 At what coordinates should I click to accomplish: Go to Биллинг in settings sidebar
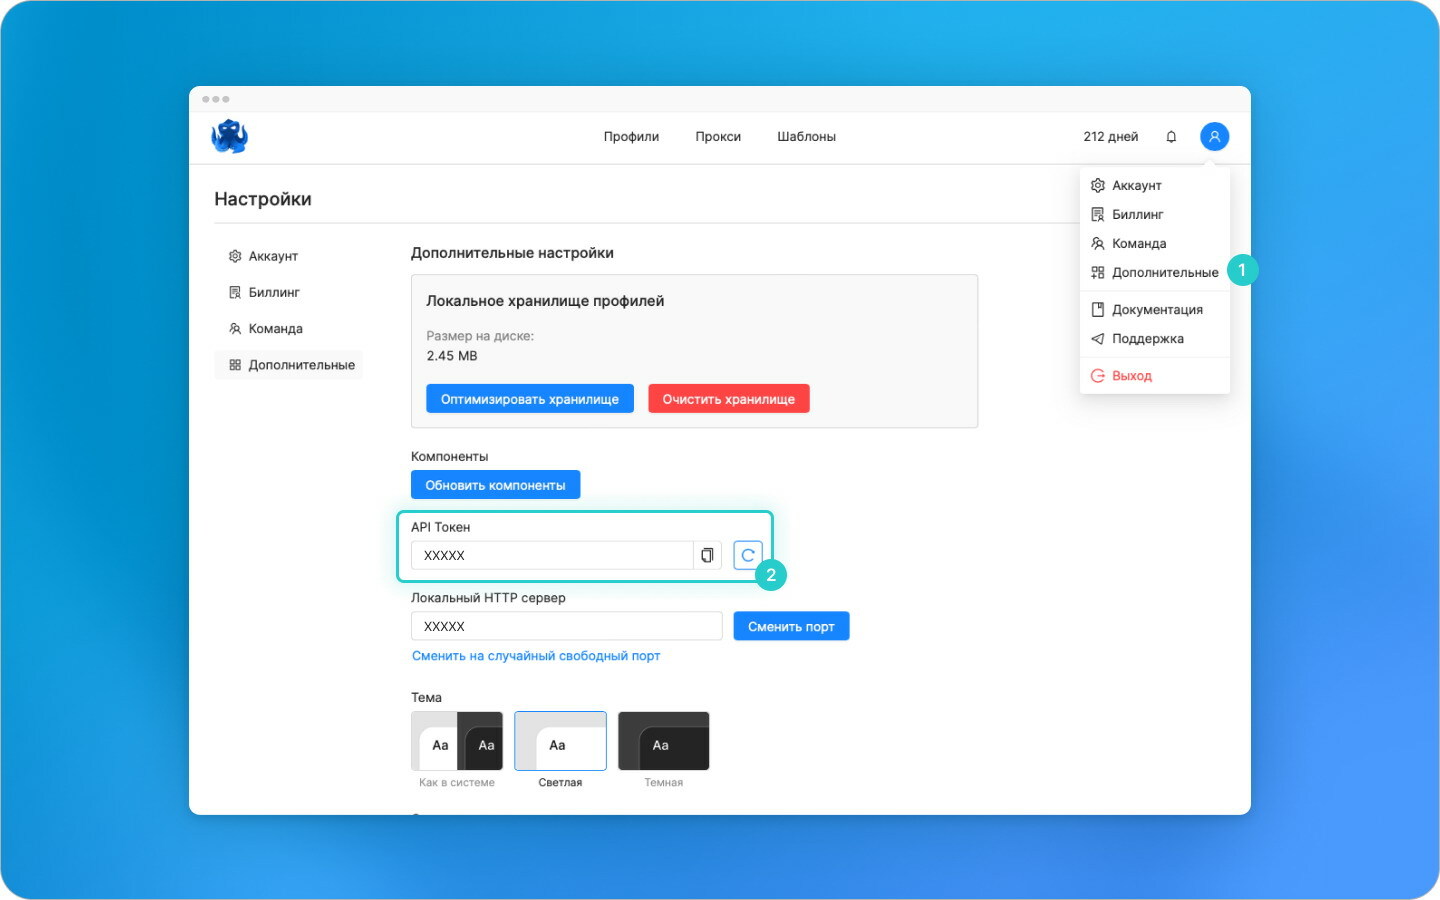coord(288,292)
